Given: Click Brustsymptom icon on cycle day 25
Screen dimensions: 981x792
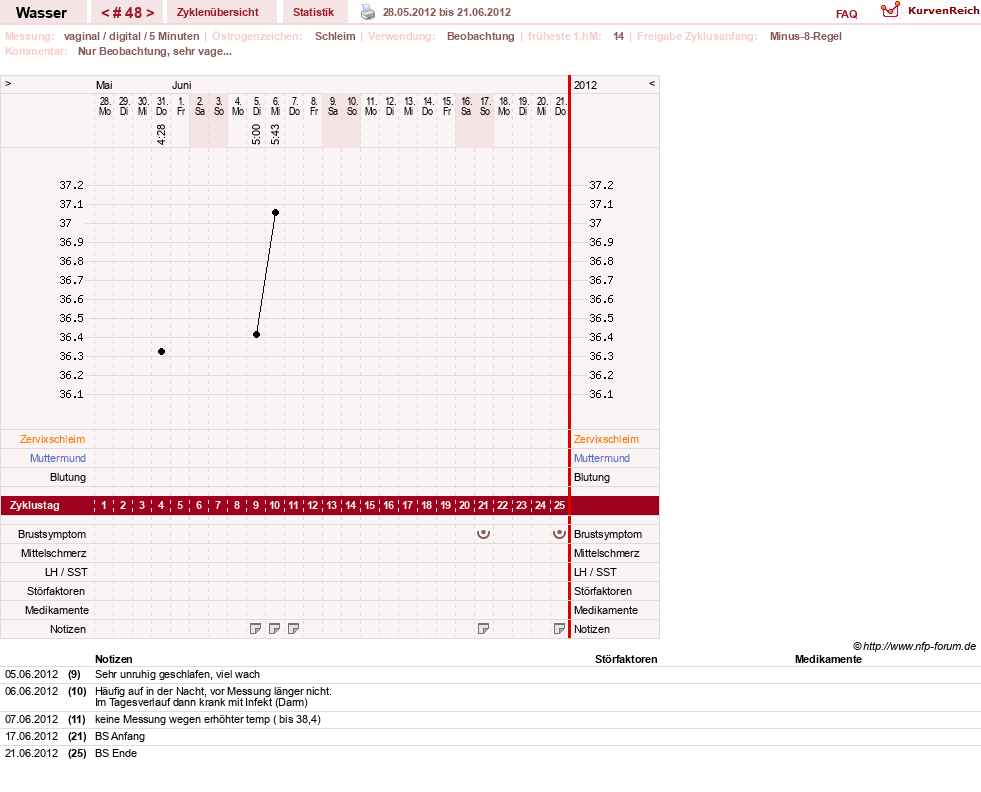Looking at the screenshot, I should [x=559, y=534].
